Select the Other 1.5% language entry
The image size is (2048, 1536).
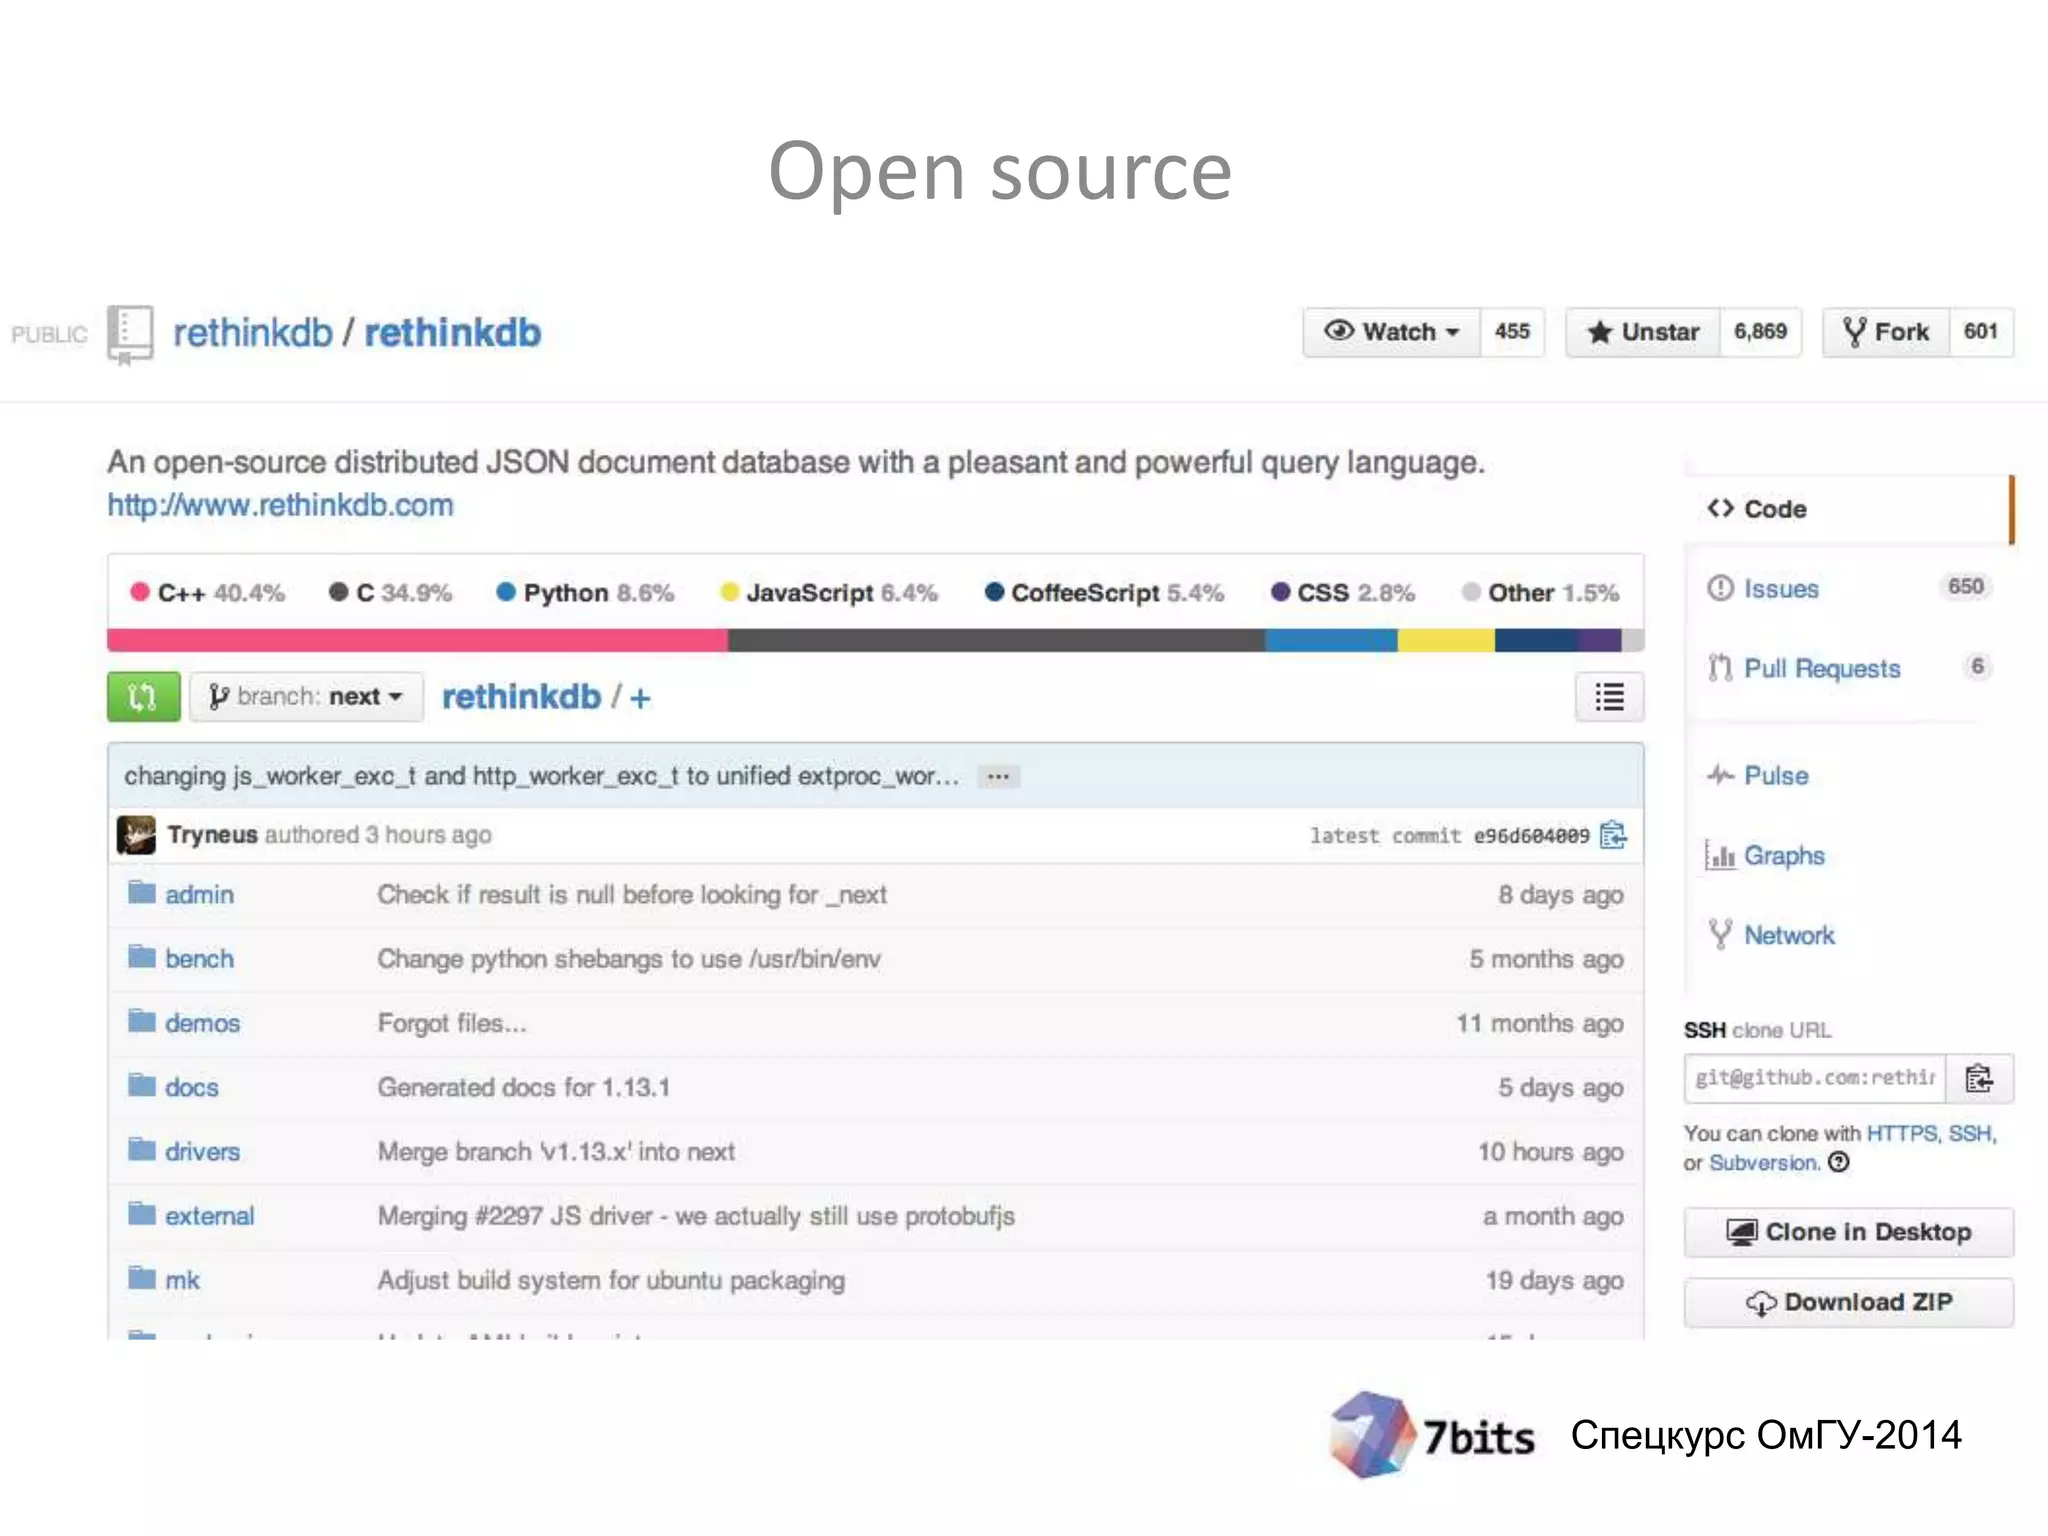tap(1540, 593)
